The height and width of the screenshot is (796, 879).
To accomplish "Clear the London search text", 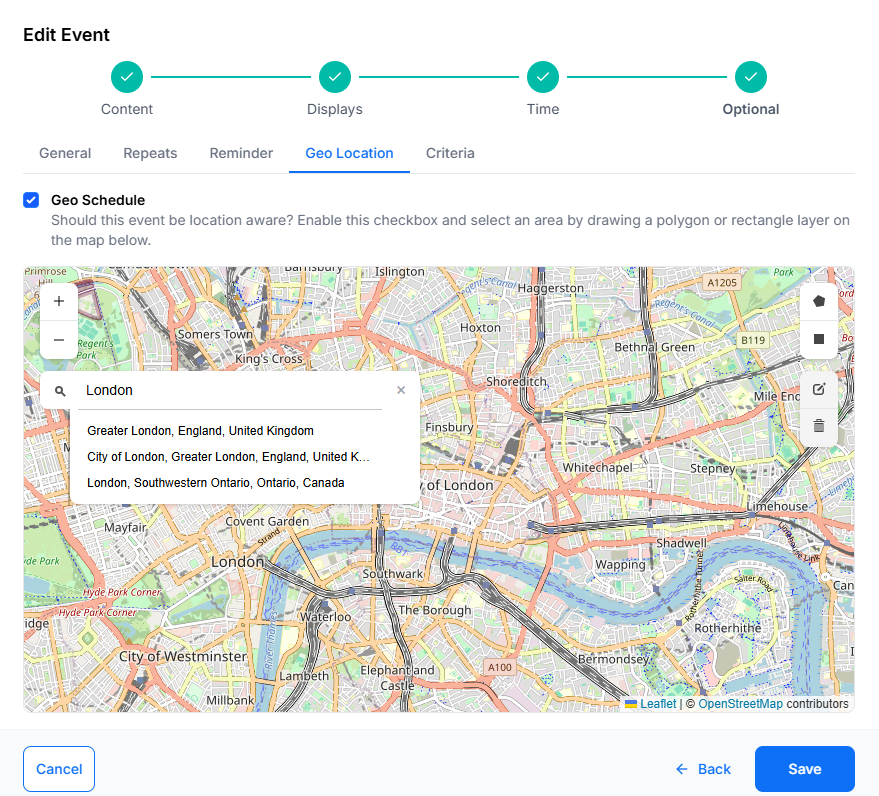I will (x=401, y=390).
